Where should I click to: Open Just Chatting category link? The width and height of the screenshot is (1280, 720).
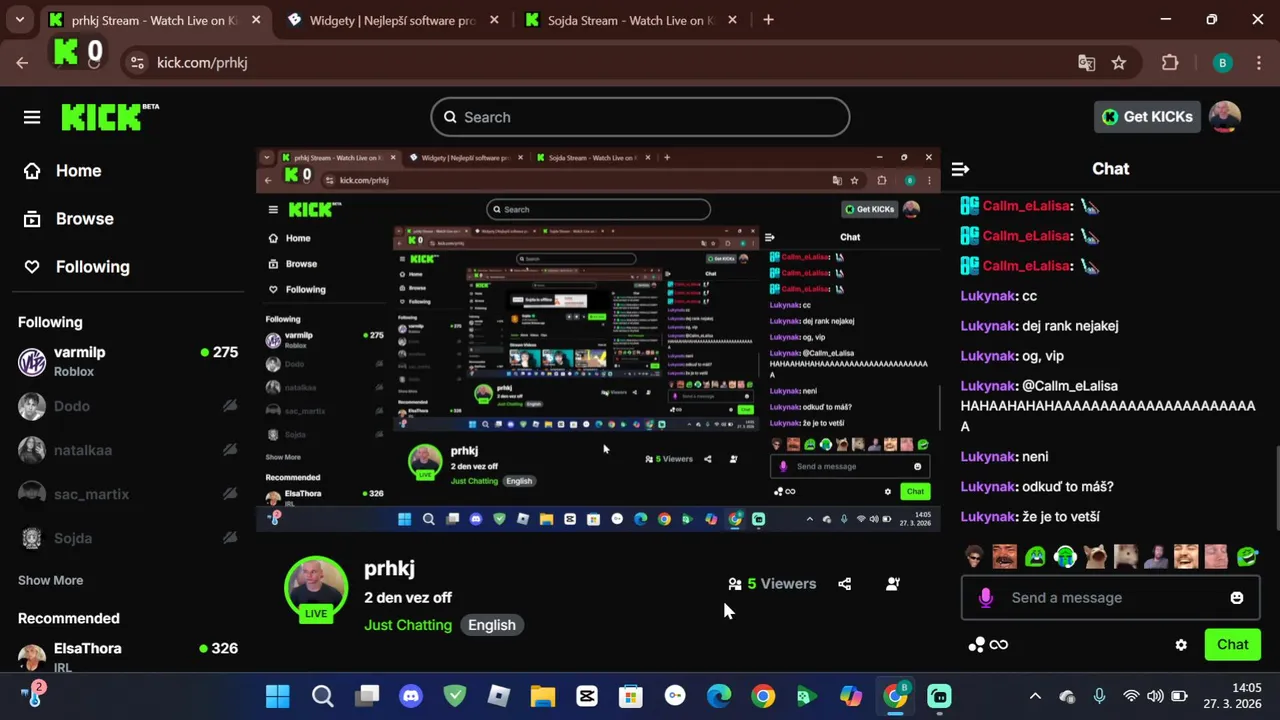coord(408,625)
